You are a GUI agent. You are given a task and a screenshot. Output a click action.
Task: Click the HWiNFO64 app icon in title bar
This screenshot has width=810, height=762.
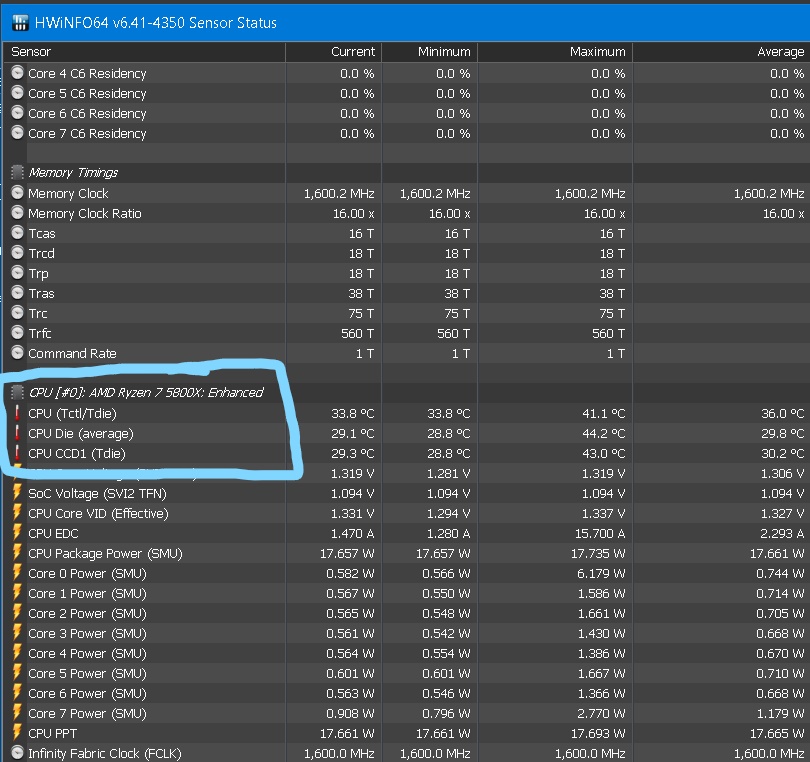(x=20, y=23)
